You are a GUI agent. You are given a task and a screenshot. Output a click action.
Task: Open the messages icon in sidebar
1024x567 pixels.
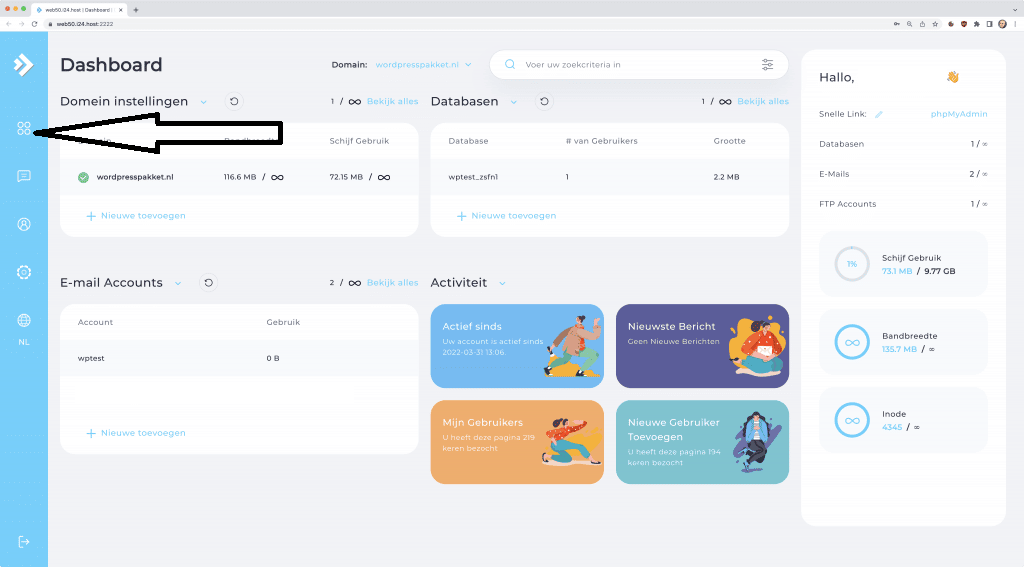(x=24, y=176)
